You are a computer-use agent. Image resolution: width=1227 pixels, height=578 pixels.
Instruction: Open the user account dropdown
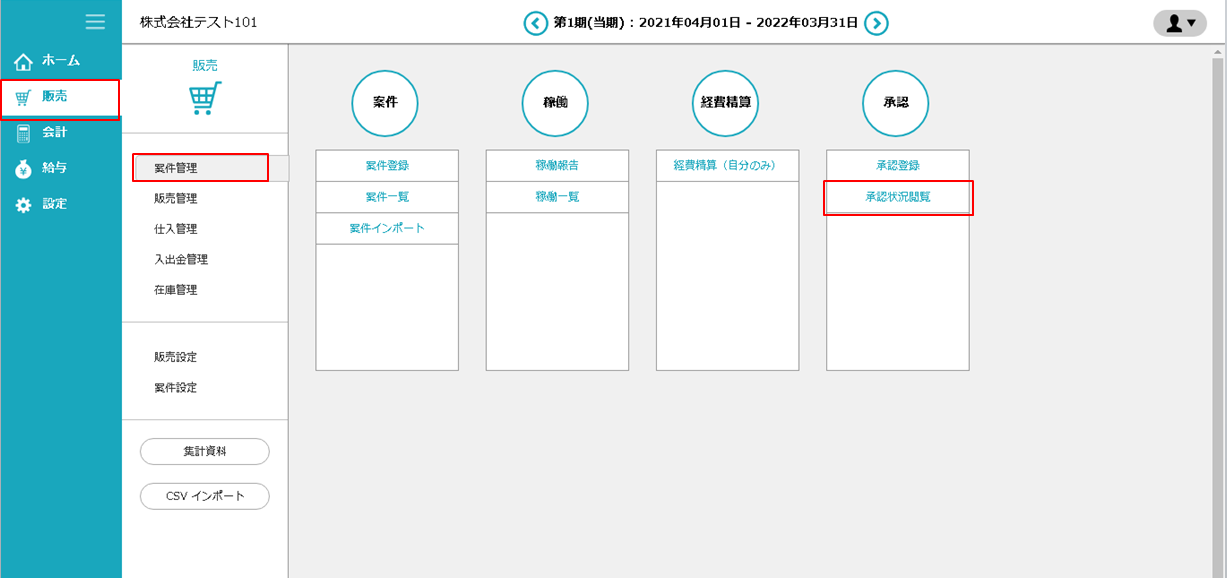point(1179,23)
